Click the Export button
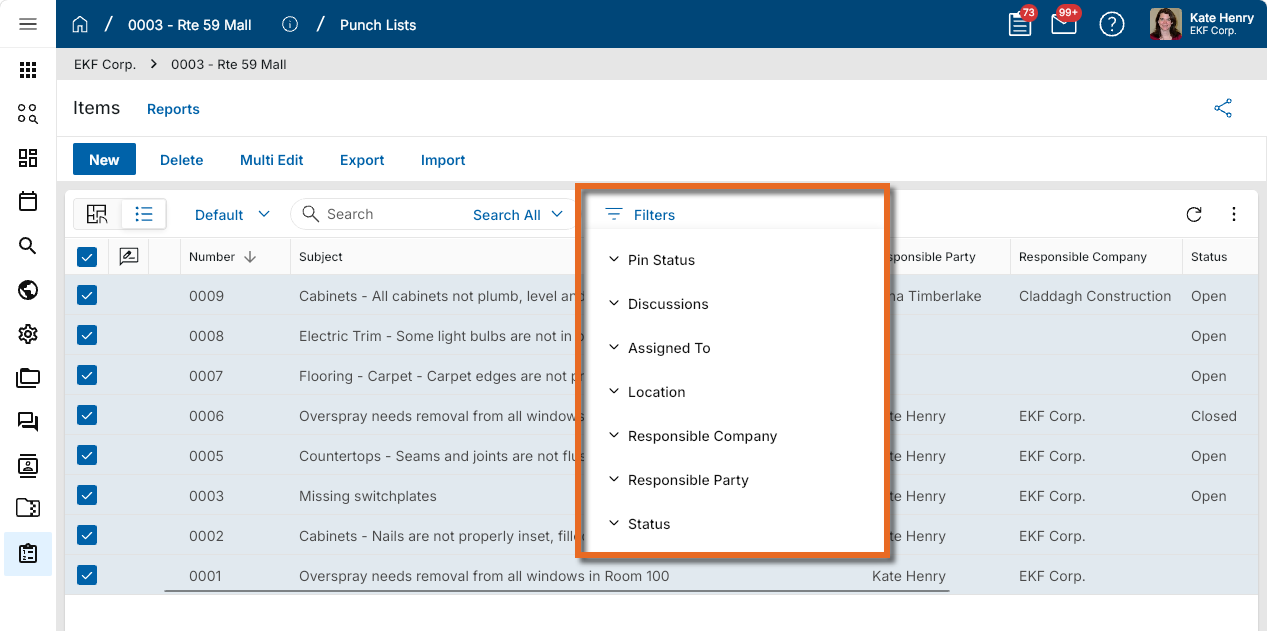The height and width of the screenshot is (631, 1267). pyautogui.click(x=362, y=160)
